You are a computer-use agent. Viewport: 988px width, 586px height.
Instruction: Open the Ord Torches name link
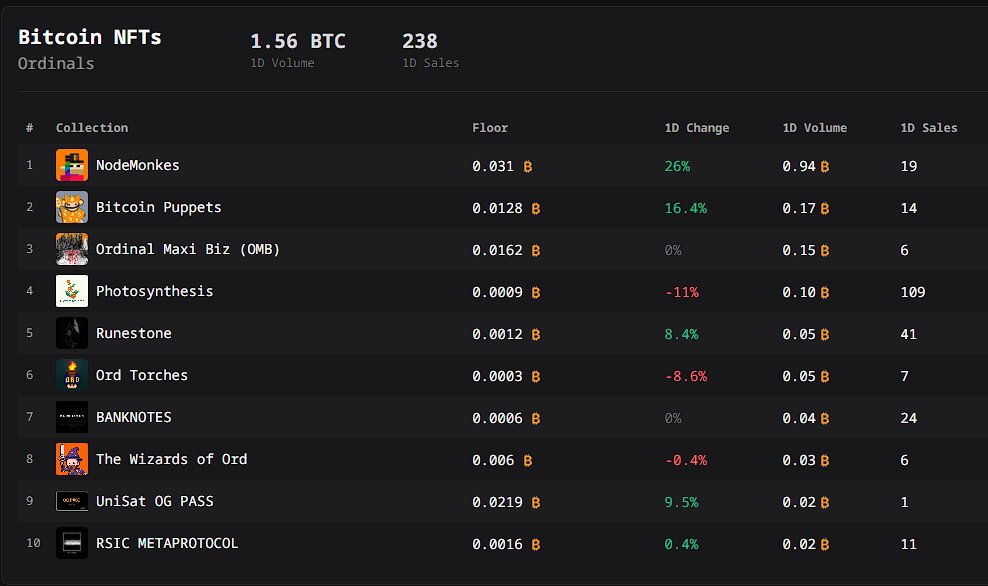point(142,376)
